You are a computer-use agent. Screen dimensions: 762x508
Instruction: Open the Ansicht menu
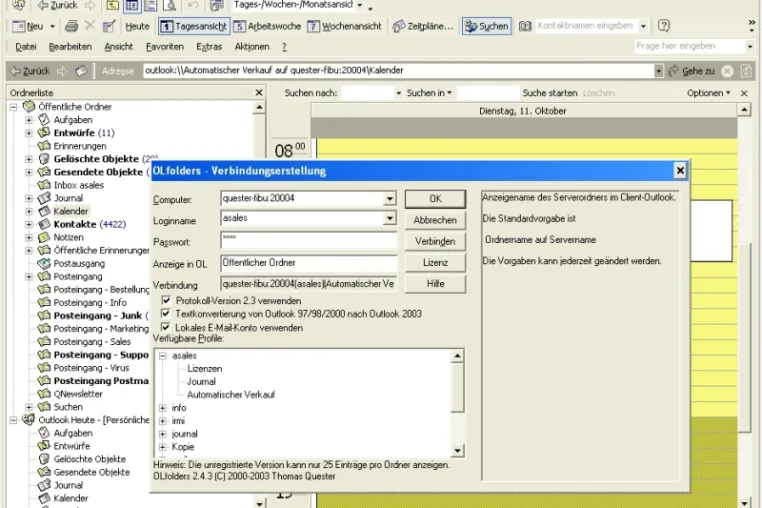[119, 47]
